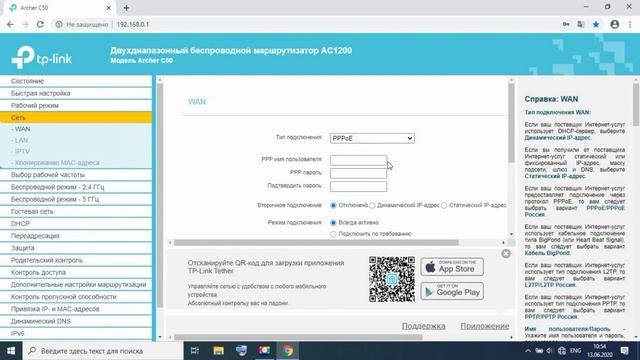Click the Chrome taskbar icon
Screen dimensions: 640x360
288,351
